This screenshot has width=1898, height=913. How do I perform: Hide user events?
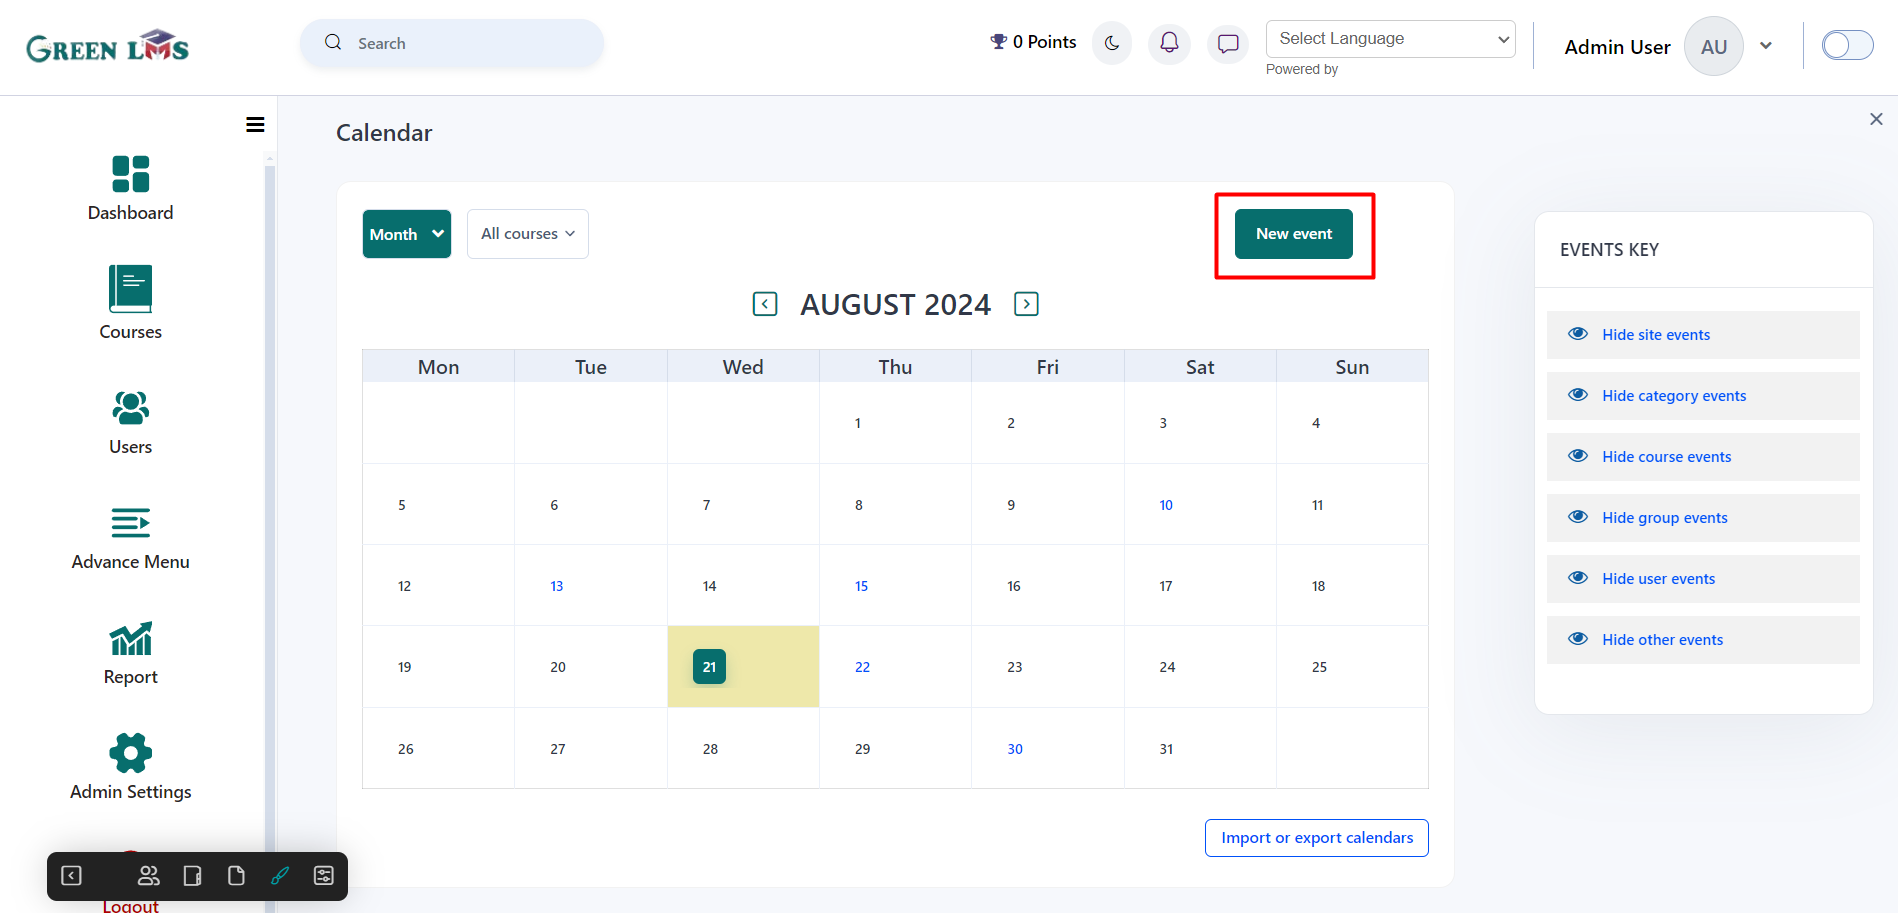[1703, 579]
